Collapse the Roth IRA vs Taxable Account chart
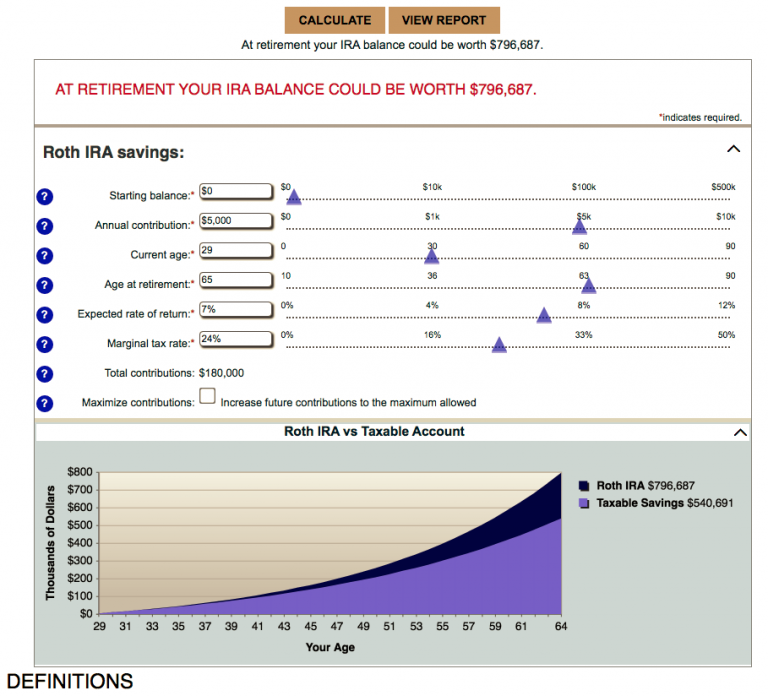This screenshot has width=768, height=696. click(x=740, y=432)
